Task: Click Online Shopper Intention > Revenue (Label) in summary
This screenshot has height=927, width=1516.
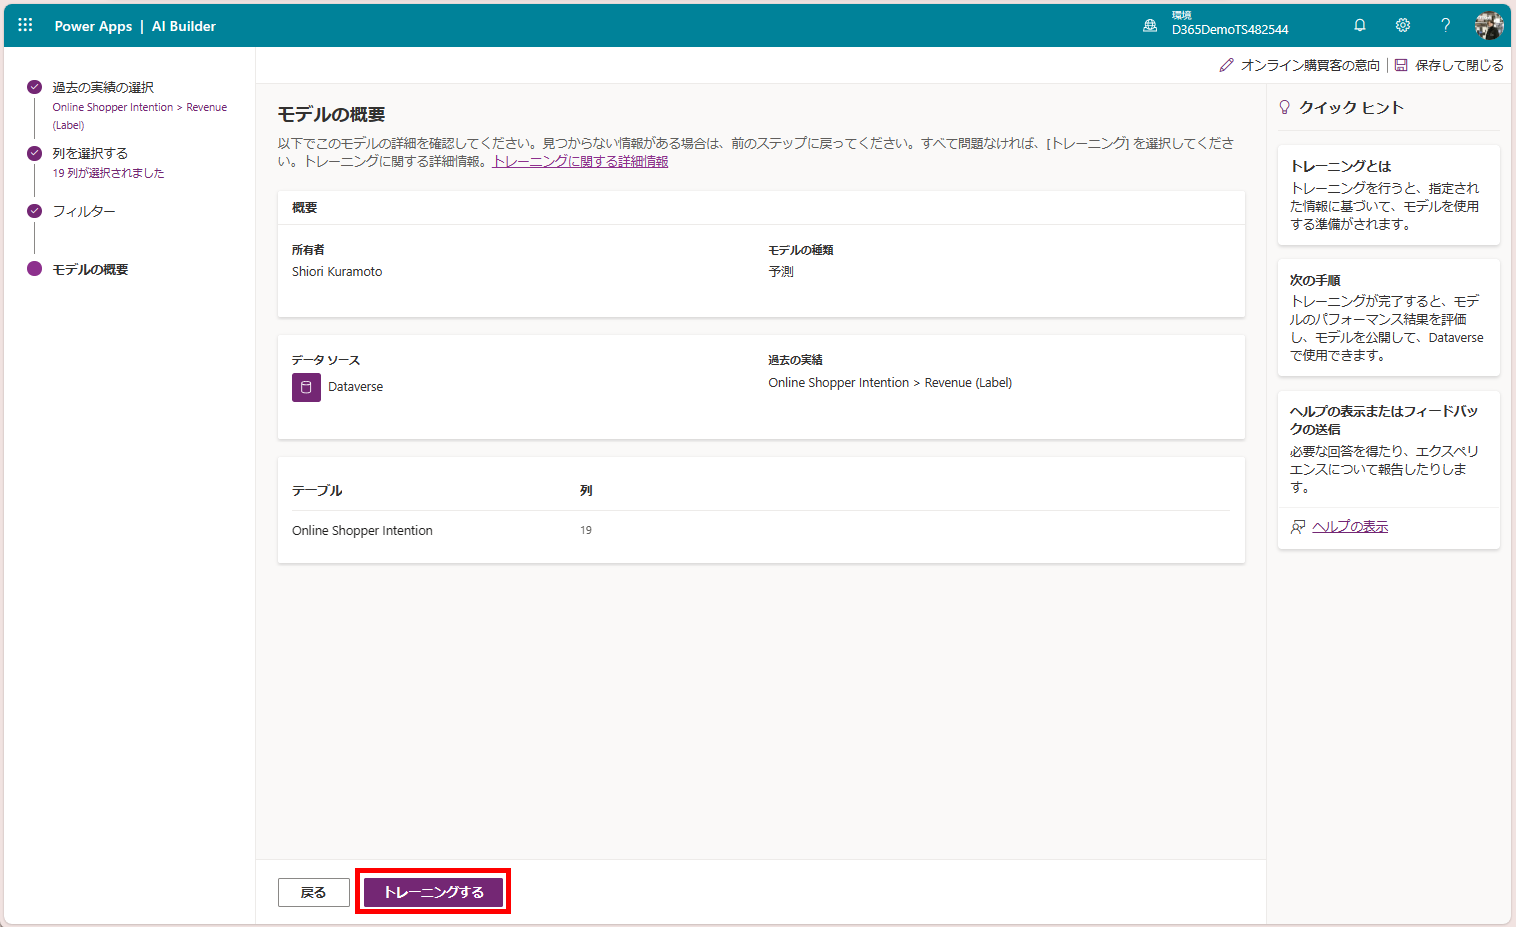Action: tap(890, 383)
